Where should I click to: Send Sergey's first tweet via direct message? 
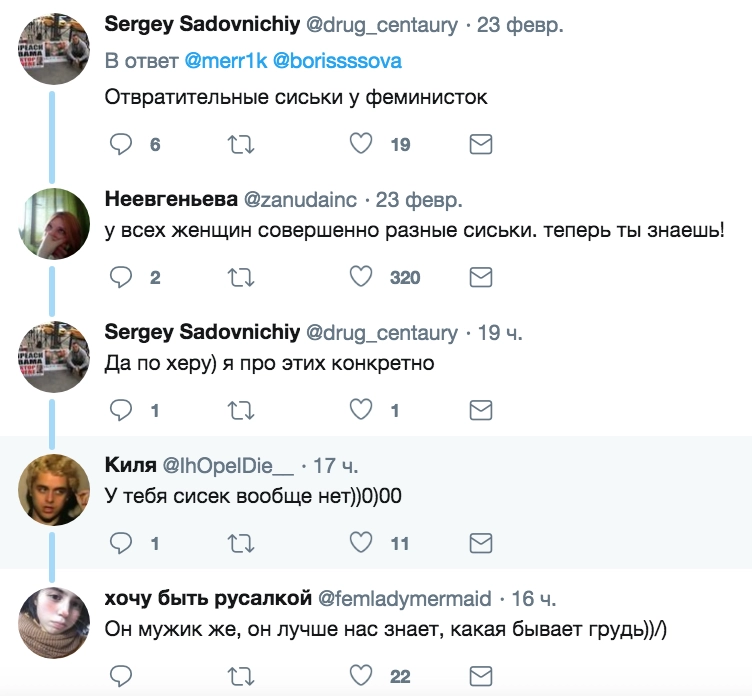[481, 145]
